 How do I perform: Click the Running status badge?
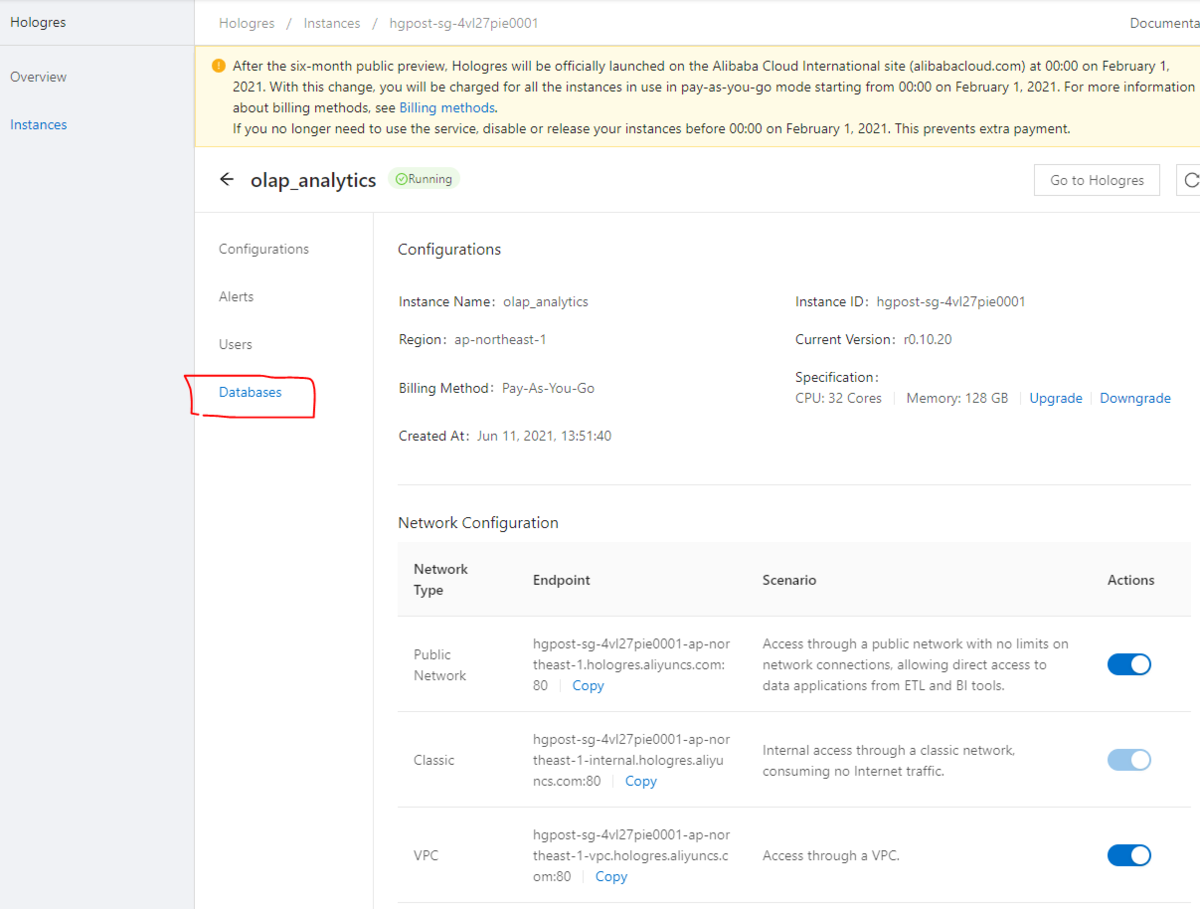424,179
